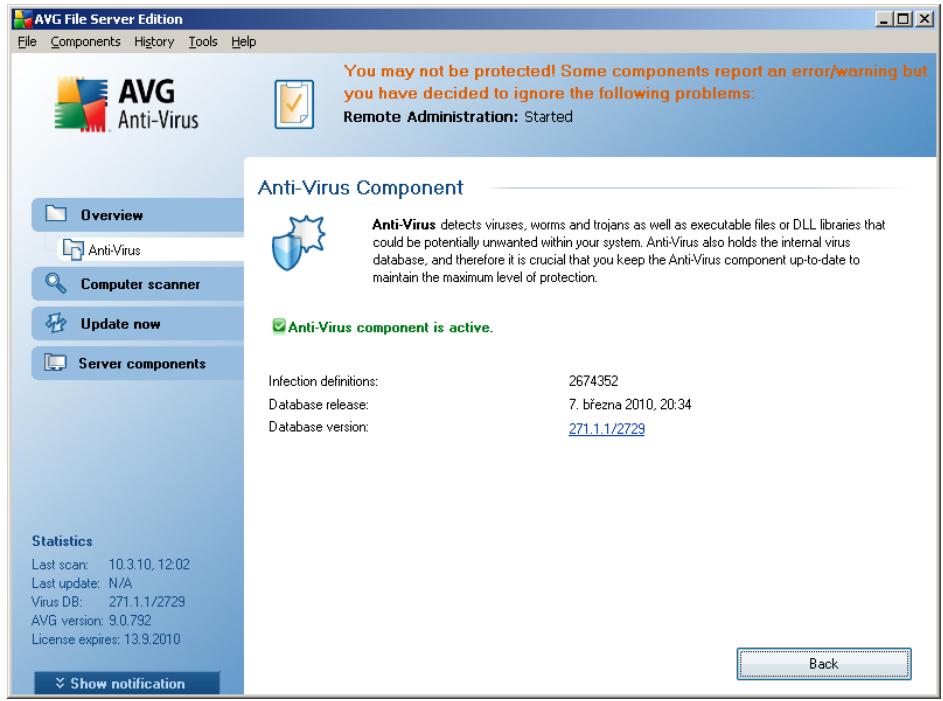This screenshot has height=701, width=943.
Task: Maximize the AVG window
Action: [903, 19]
